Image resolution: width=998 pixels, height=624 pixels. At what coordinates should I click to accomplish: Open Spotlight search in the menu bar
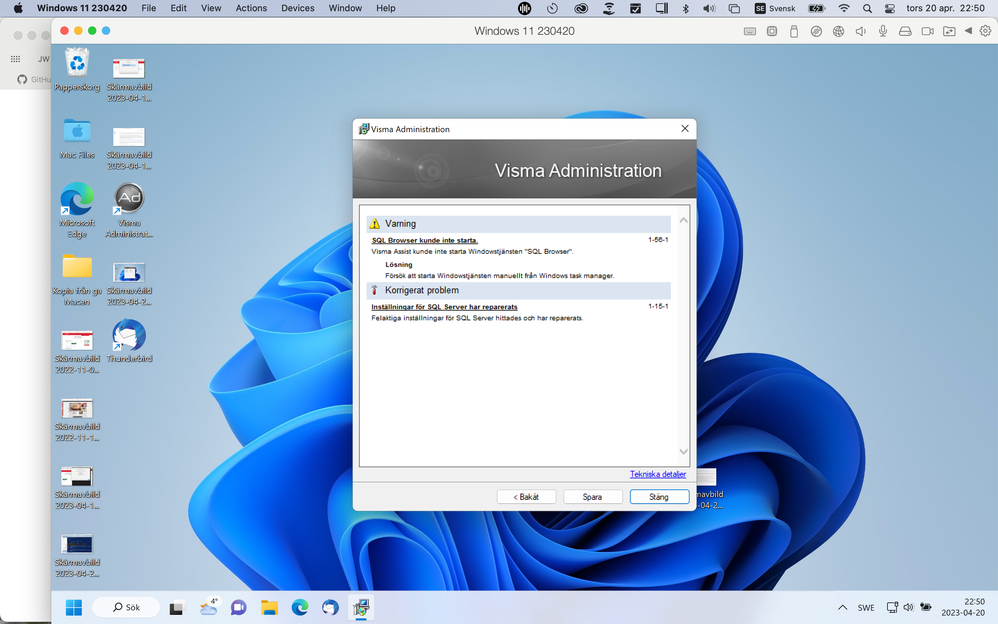pos(868,8)
